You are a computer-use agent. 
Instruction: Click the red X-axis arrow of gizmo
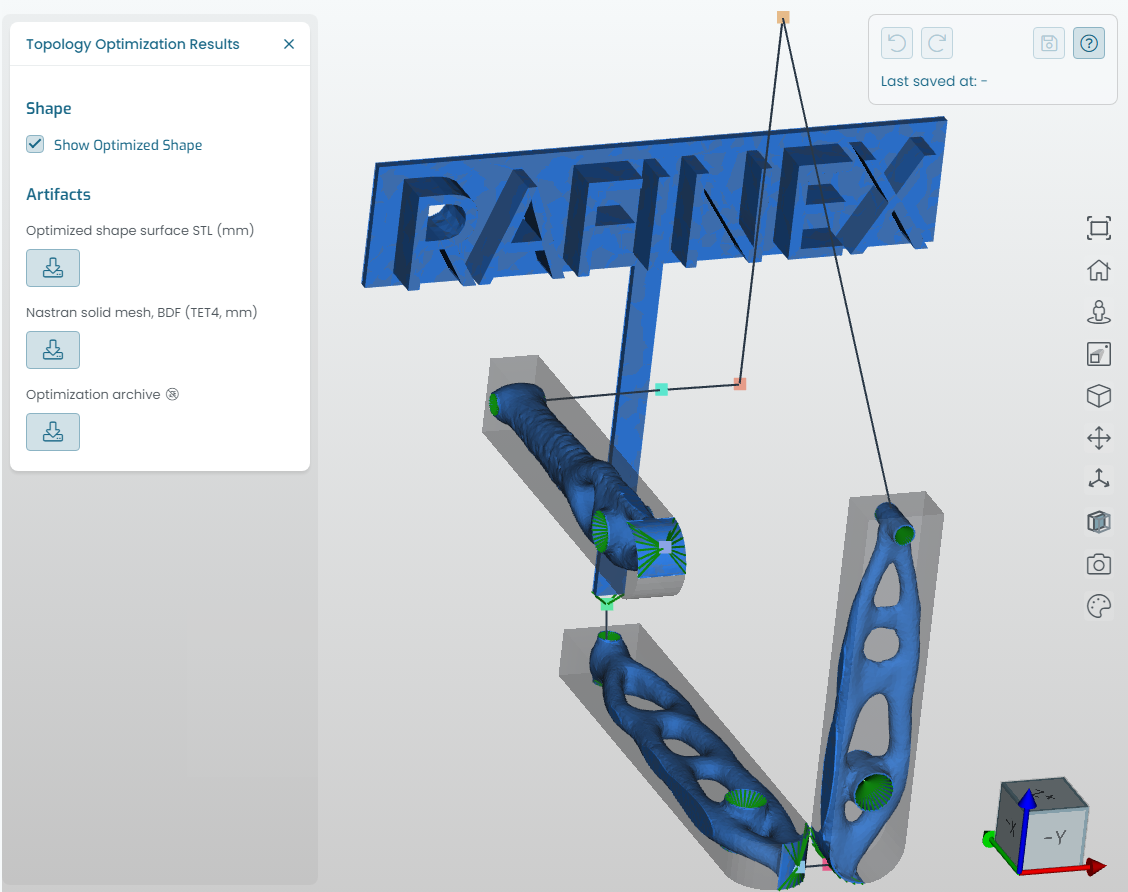point(1096,867)
